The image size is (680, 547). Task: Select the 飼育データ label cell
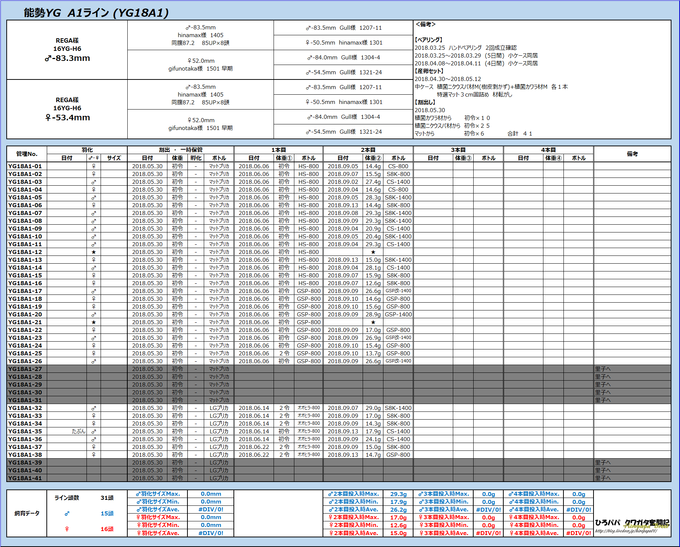27,514
